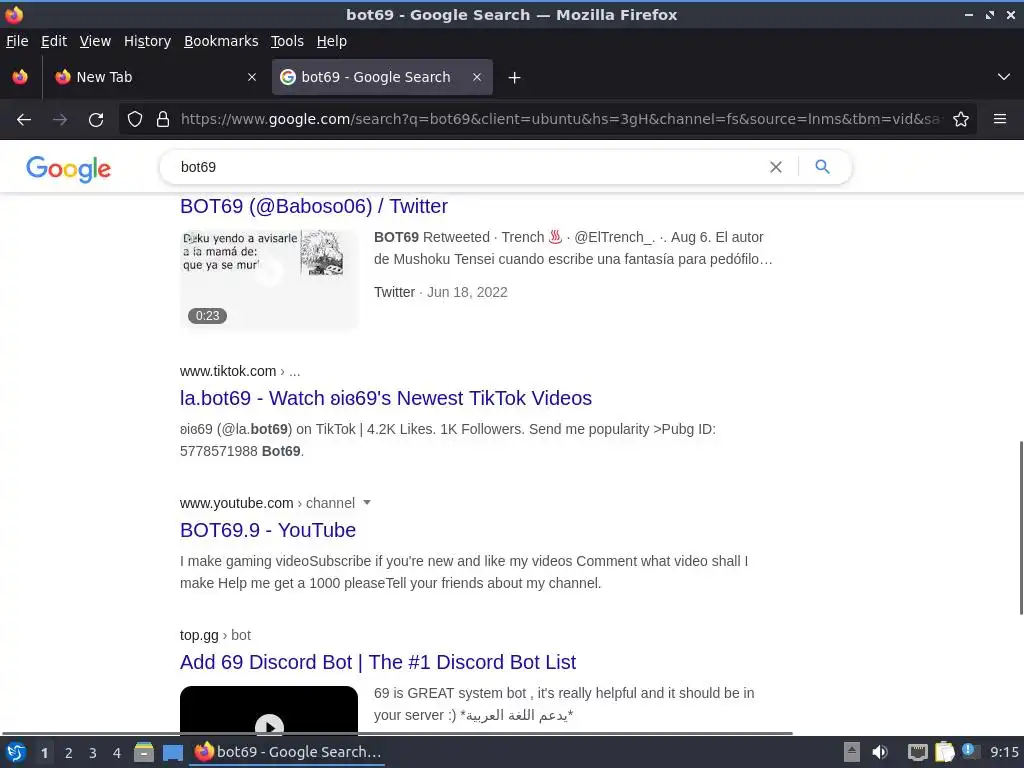Switch to workspace 1
This screenshot has width=1024, height=768.
pos(44,753)
